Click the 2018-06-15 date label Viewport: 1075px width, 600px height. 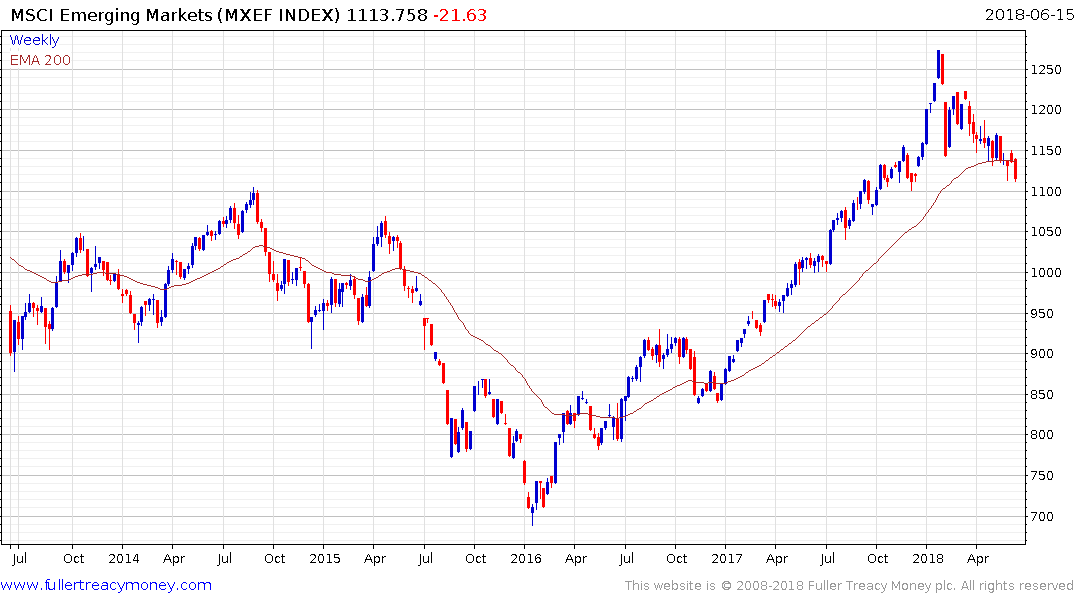[1029, 14]
